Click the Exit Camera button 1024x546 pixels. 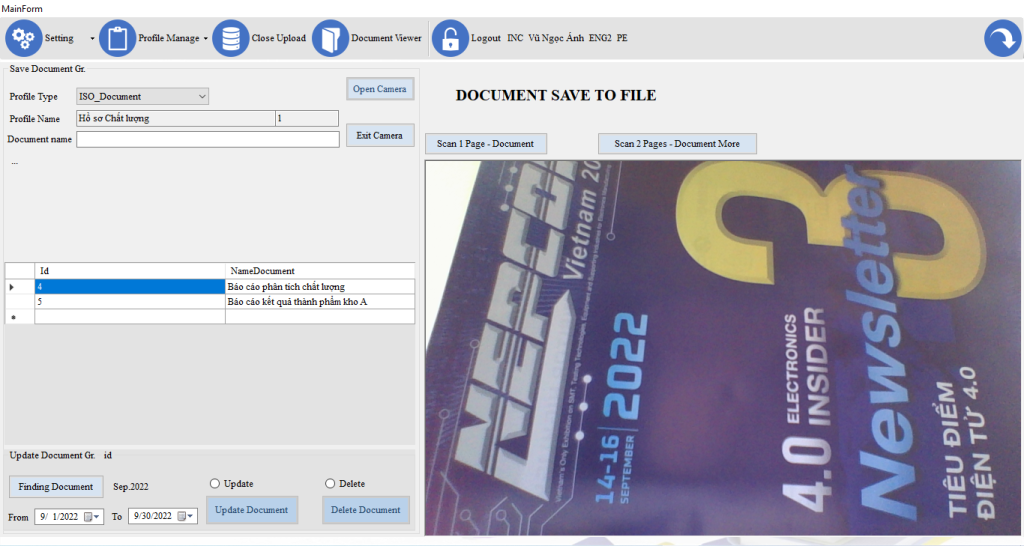379,135
